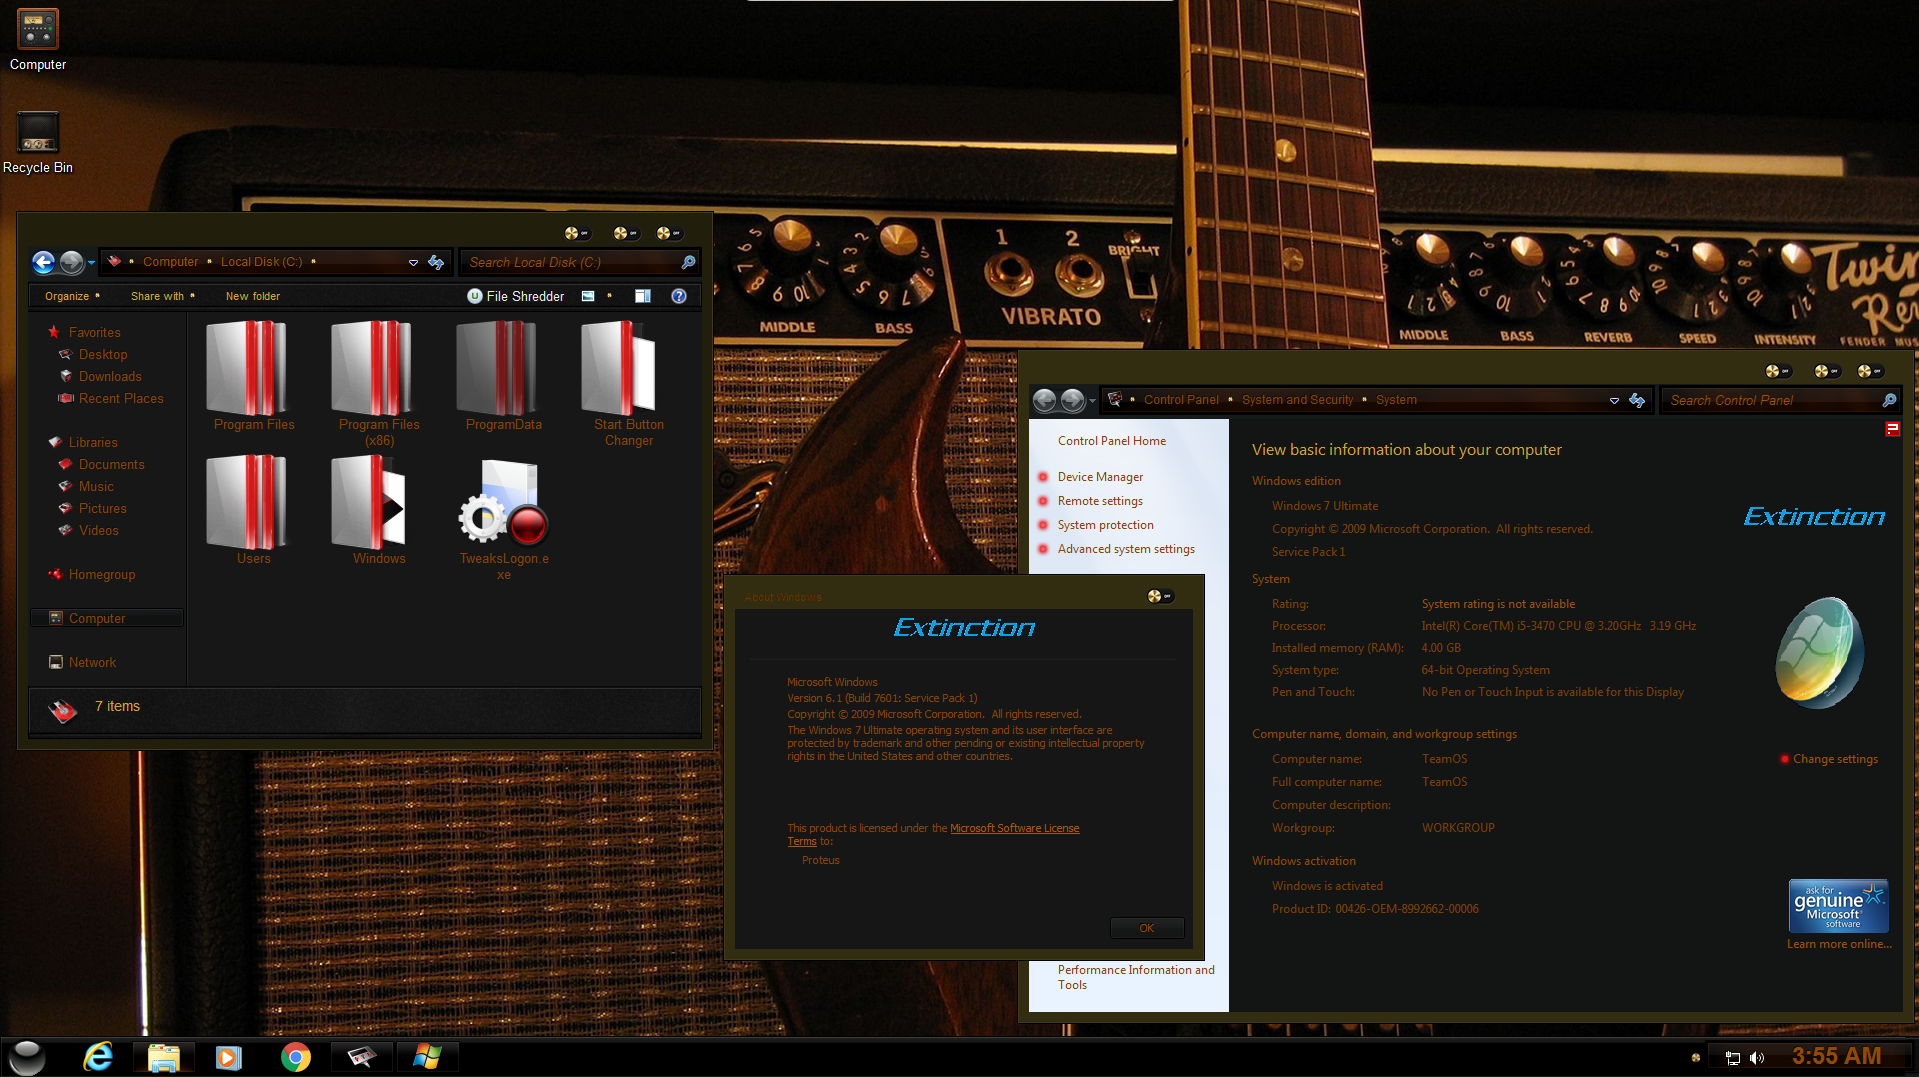Open Remote settings link
Screen dimensions: 1919x1077
[x=1100, y=501]
